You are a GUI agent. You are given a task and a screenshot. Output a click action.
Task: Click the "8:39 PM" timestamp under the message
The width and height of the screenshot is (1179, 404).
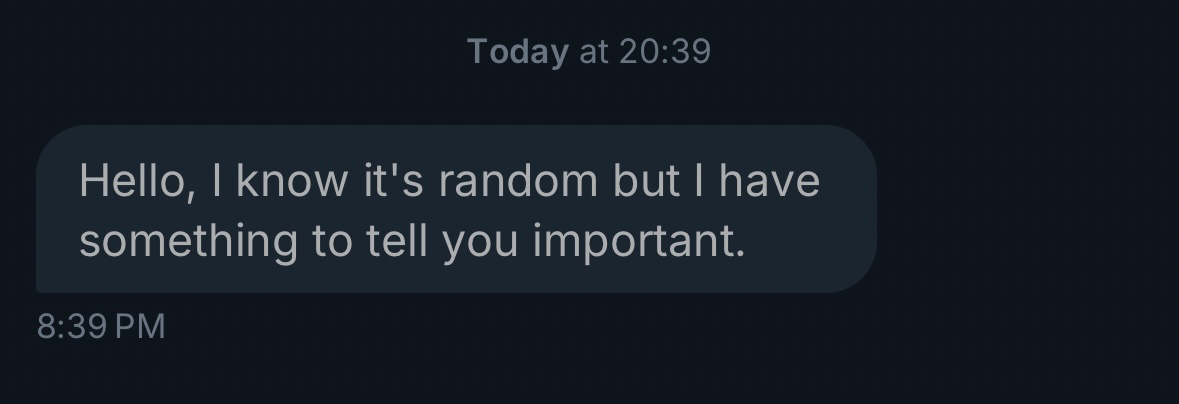coord(101,327)
